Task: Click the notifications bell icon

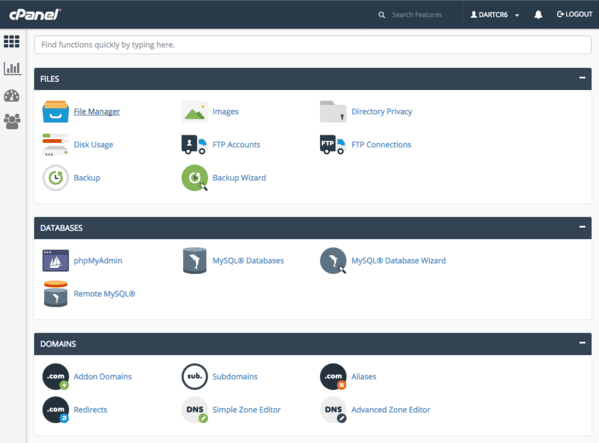Action: pyautogui.click(x=538, y=15)
